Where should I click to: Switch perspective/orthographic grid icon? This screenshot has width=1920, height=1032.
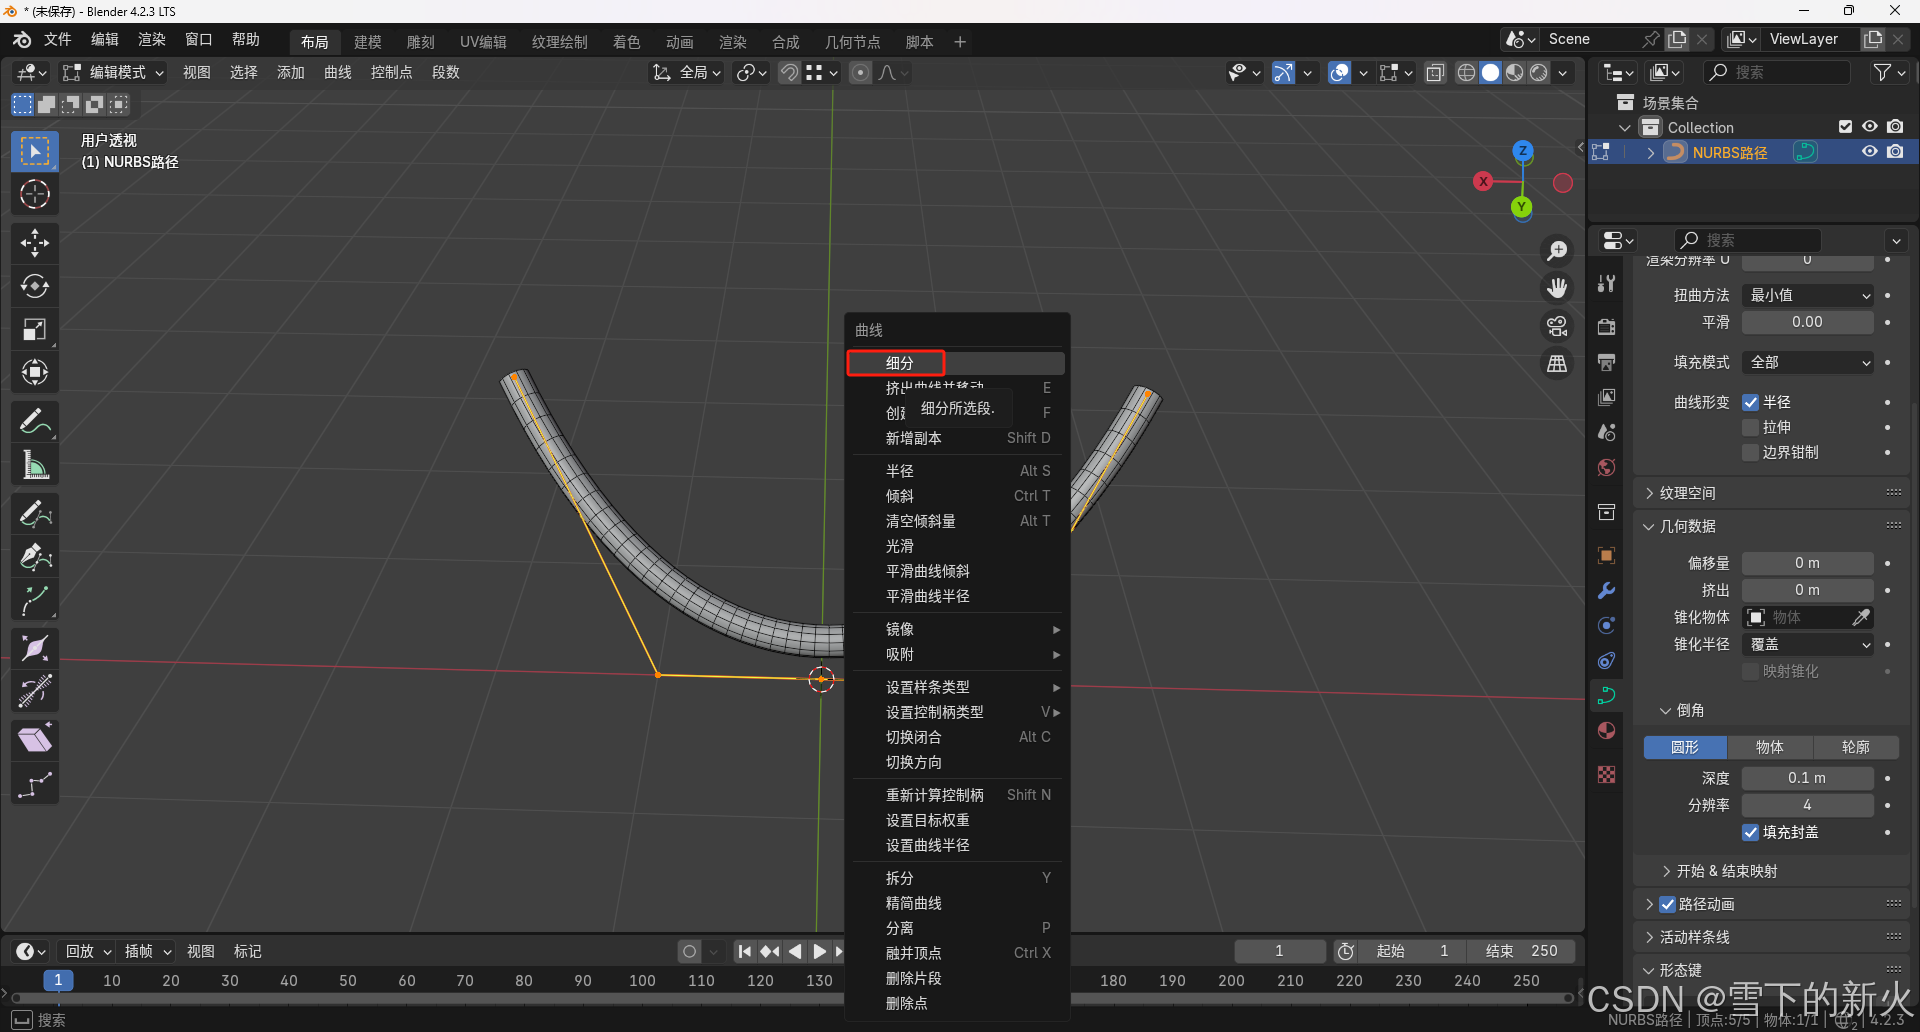(1557, 364)
